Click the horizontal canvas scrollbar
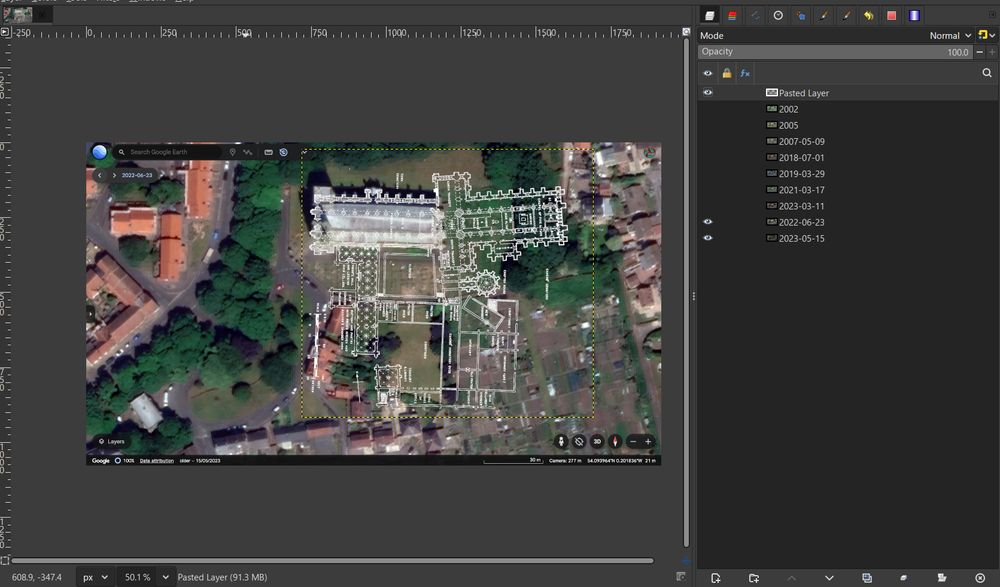Screen dimensions: 1000x587 [332, 561]
